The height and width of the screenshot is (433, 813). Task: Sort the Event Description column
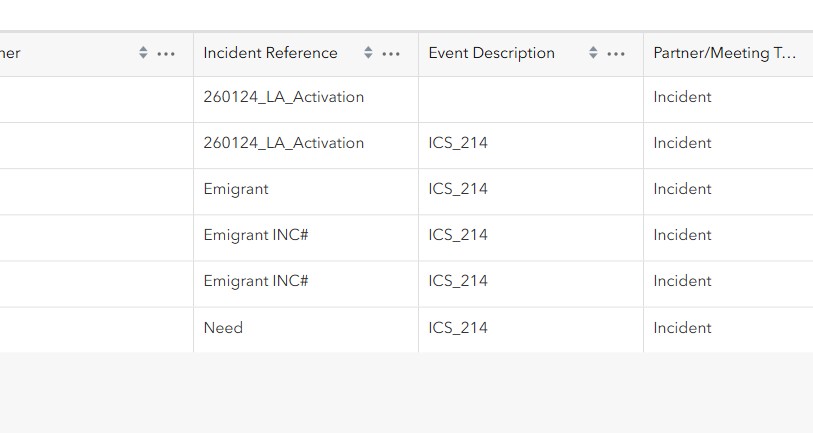(x=593, y=52)
